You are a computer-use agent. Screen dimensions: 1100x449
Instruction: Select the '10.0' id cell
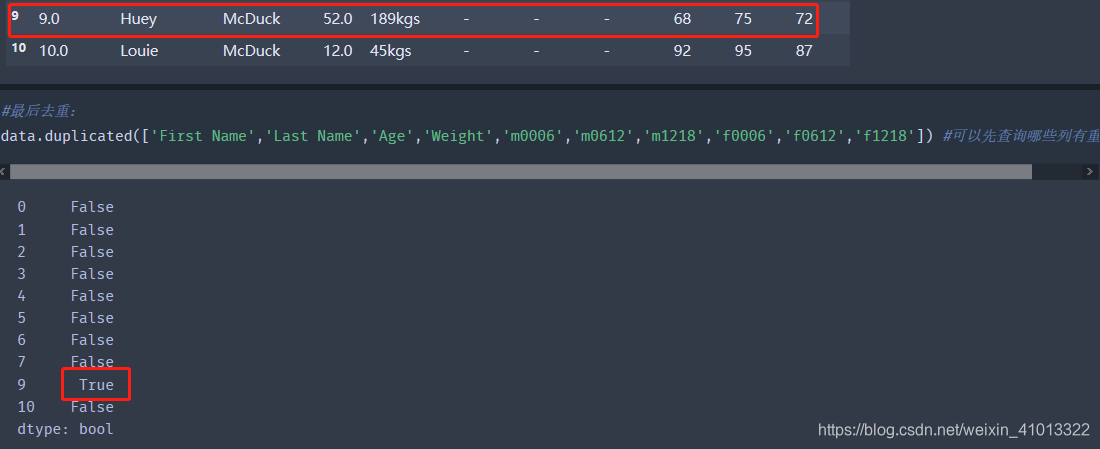coord(53,51)
